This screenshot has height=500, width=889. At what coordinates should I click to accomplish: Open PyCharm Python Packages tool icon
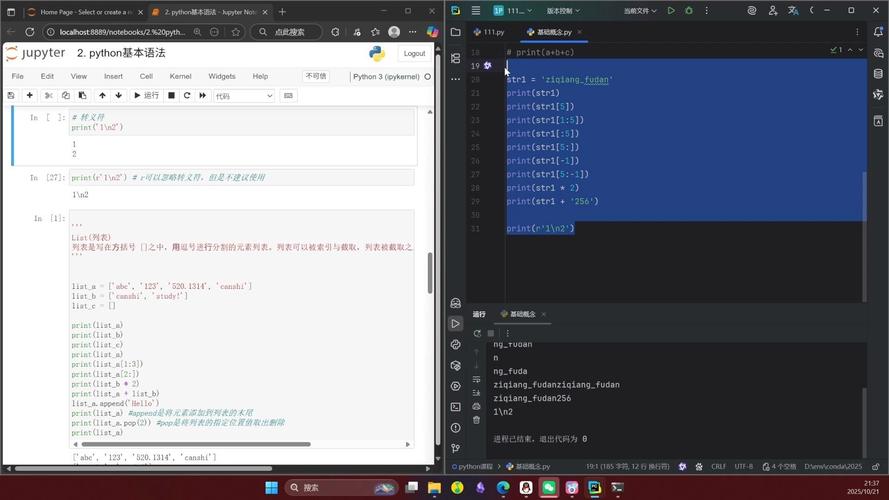(x=455, y=366)
